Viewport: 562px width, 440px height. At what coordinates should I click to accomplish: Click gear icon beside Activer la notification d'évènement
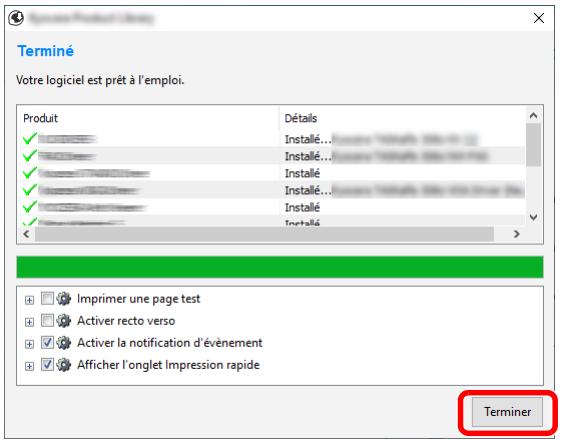click(64, 343)
